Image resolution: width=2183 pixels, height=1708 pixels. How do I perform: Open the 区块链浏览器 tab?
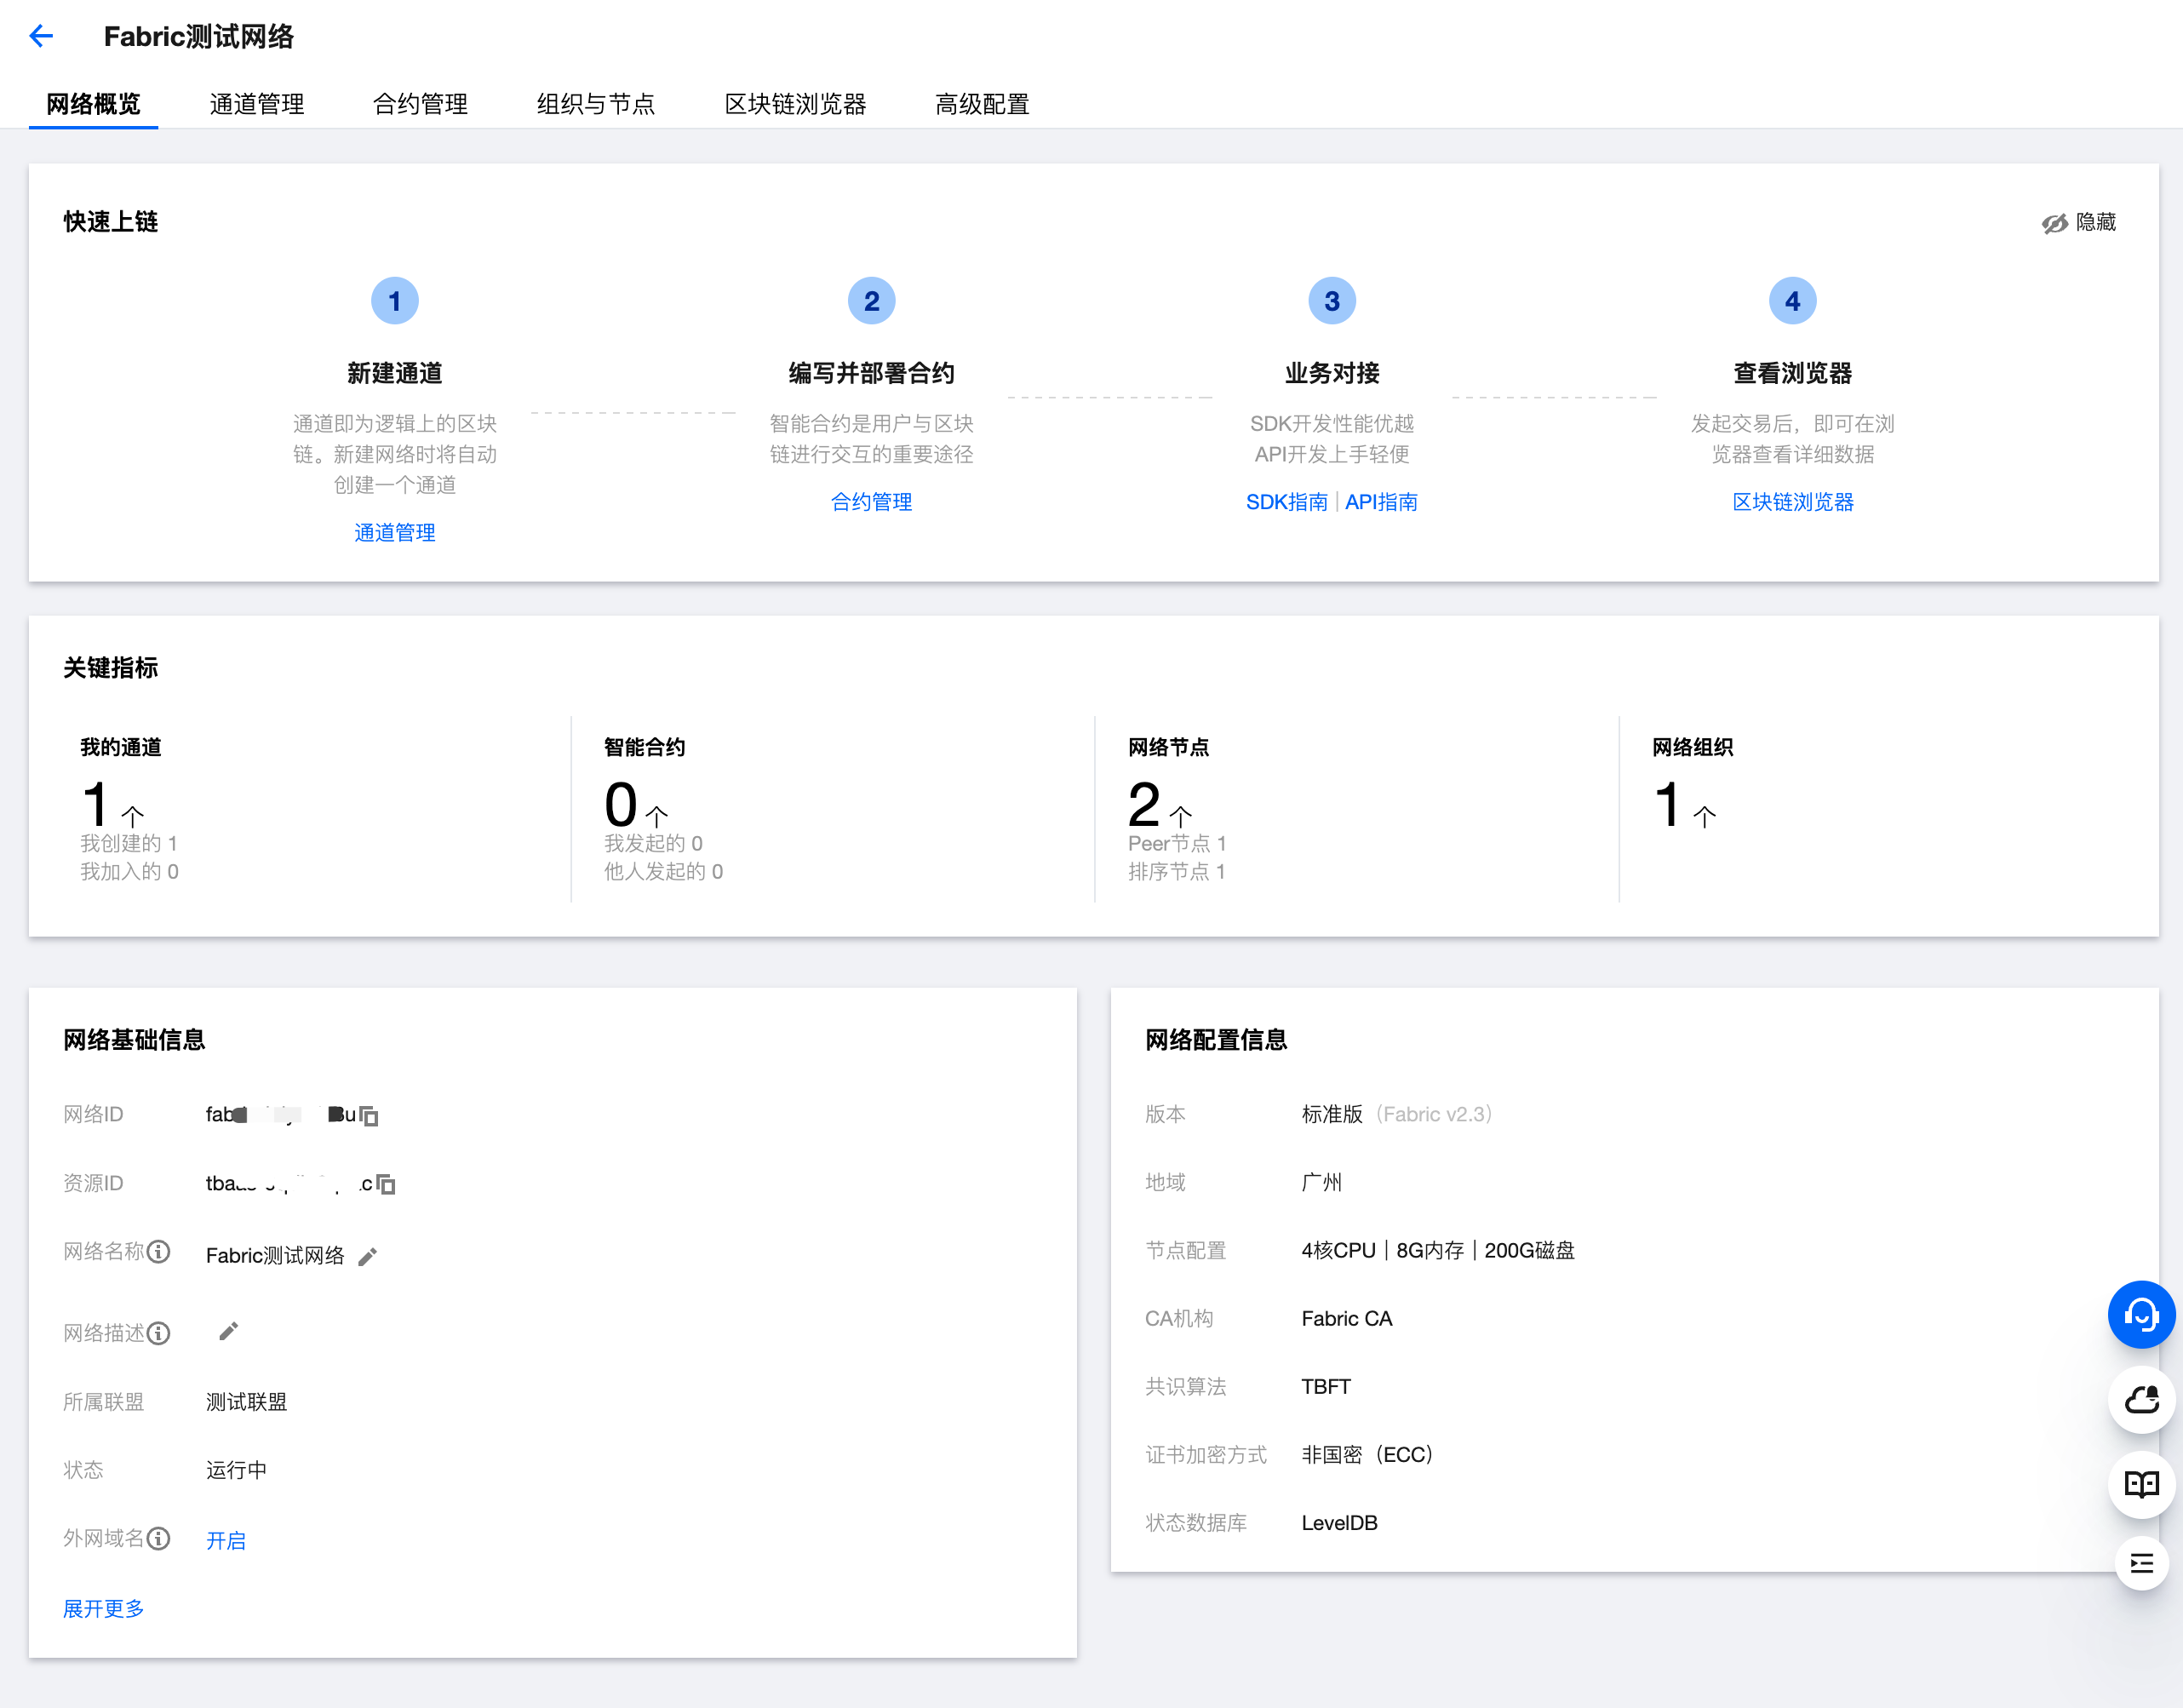[795, 104]
